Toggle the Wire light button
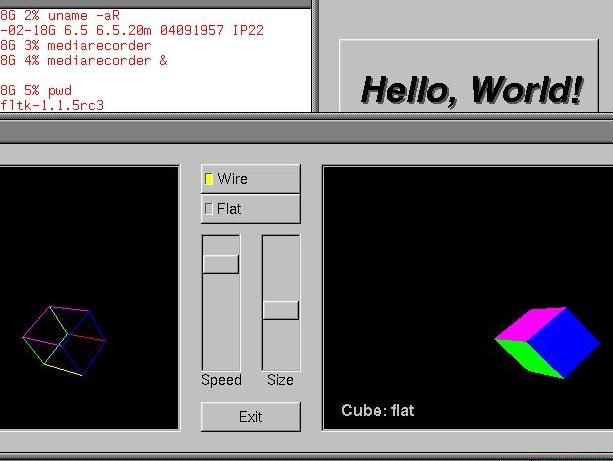This screenshot has width=613, height=461. [x=251, y=179]
